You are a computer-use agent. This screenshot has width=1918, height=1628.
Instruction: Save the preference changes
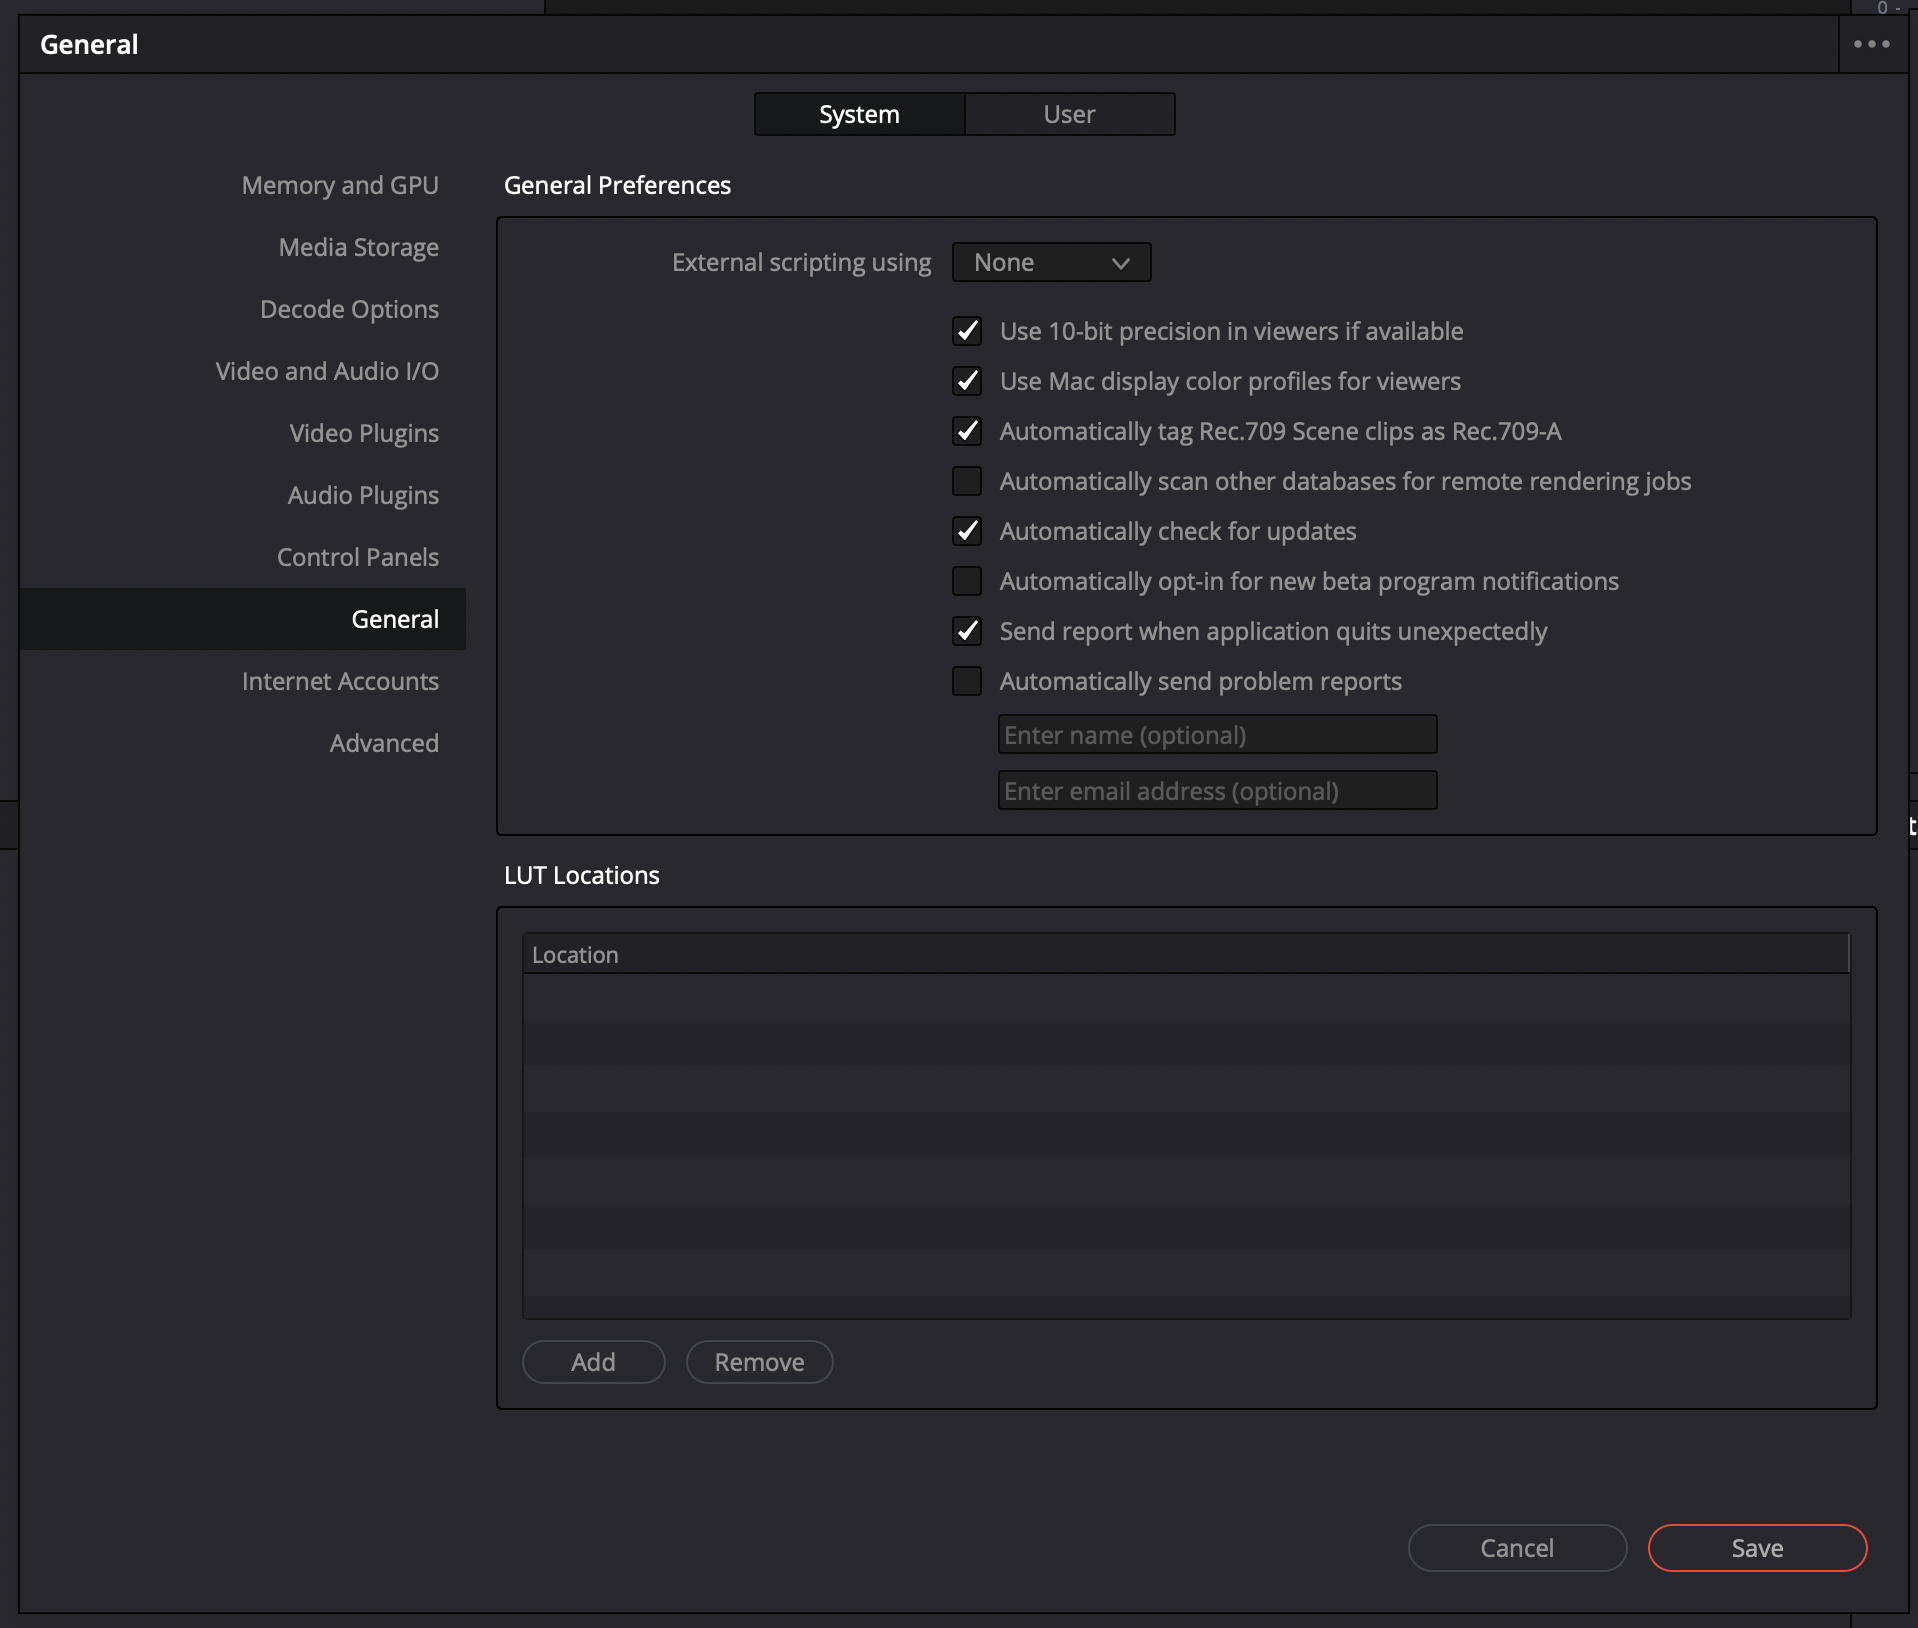point(1757,1548)
